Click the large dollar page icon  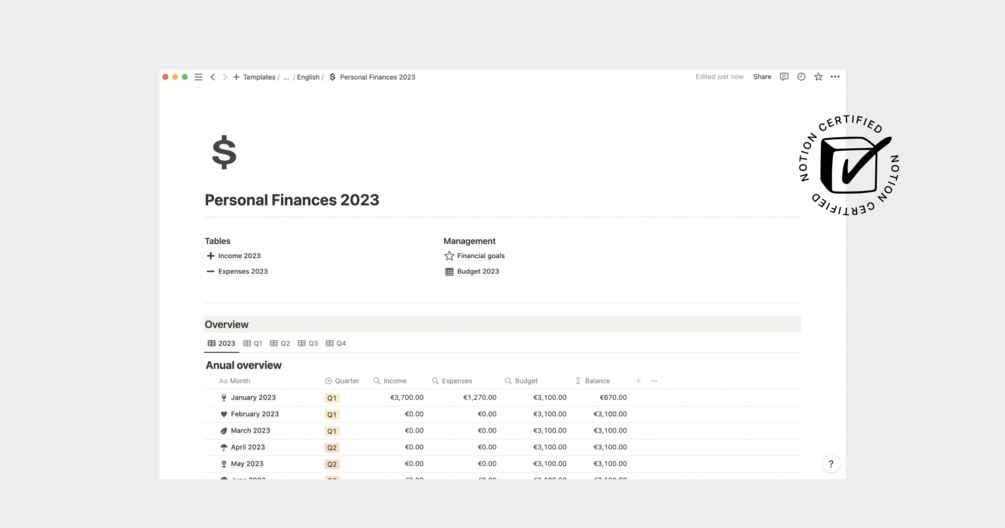(x=224, y=152)
